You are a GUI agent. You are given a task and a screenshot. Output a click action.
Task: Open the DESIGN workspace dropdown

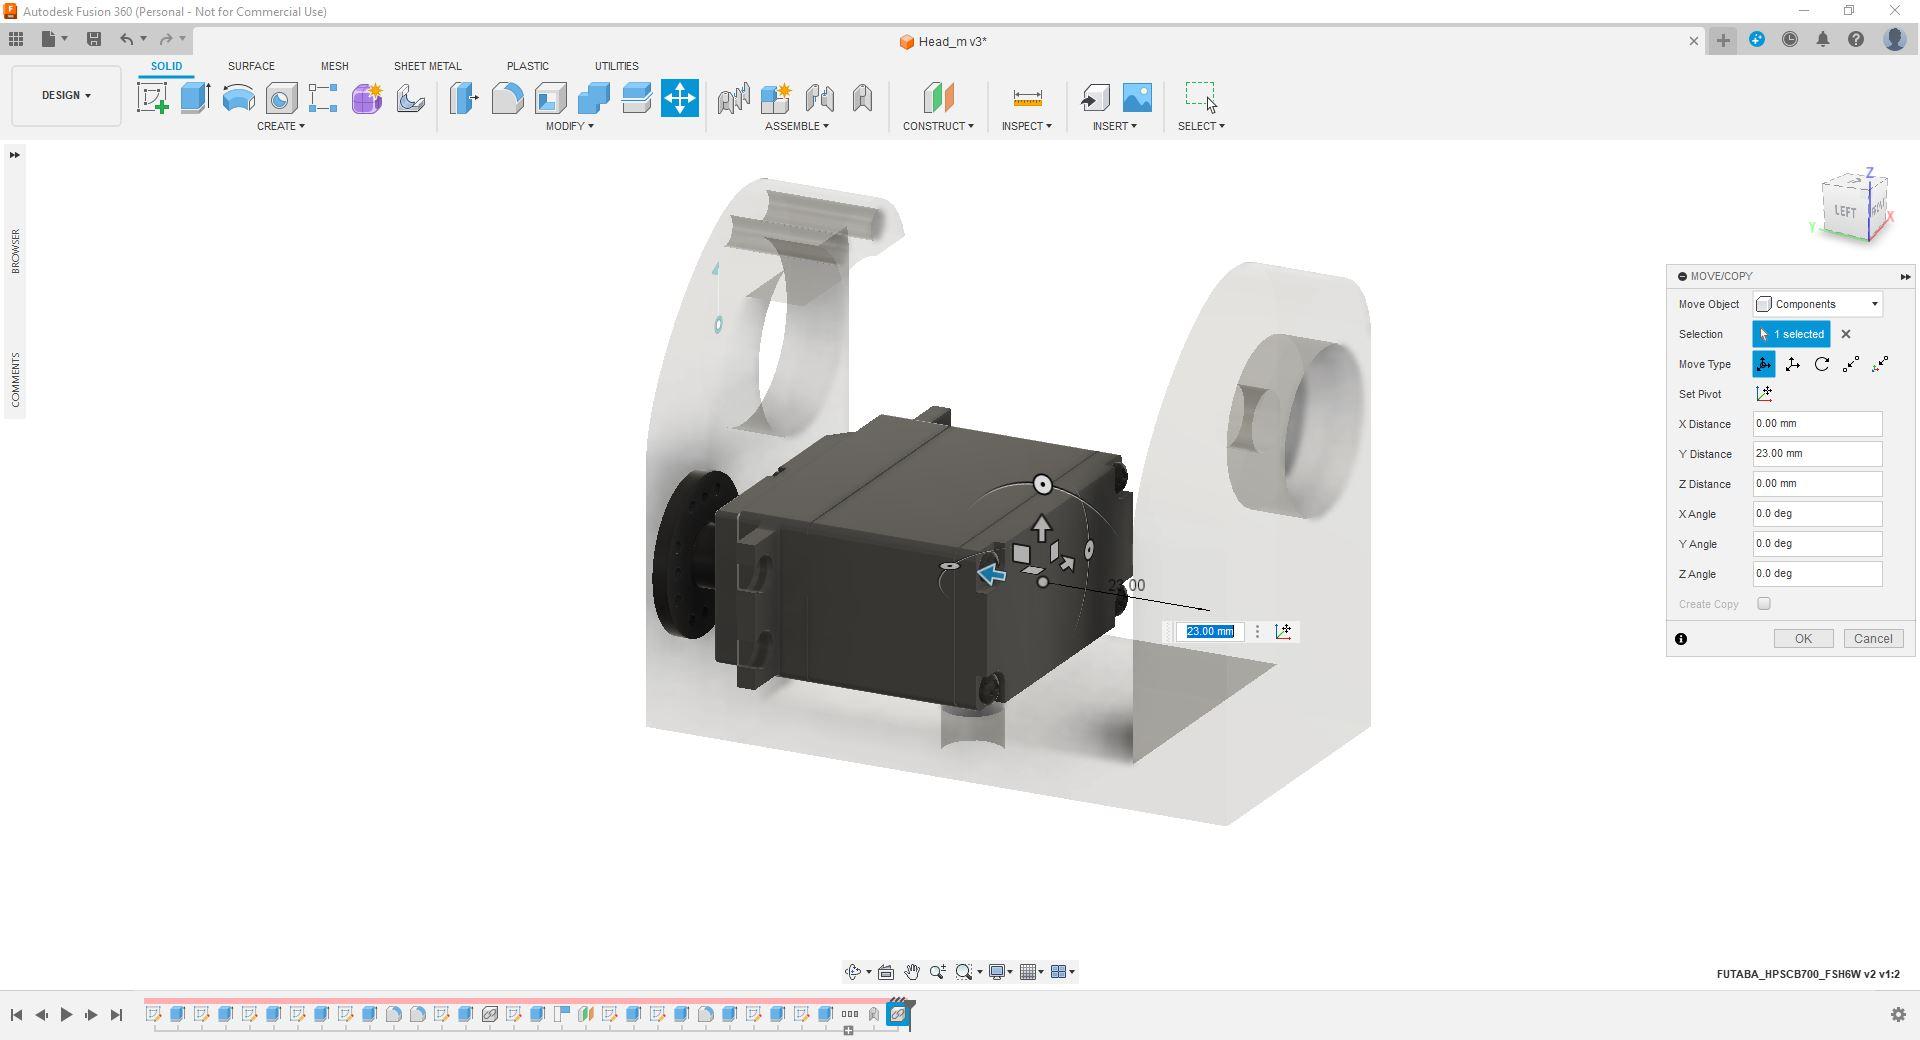tap(66, 96)
